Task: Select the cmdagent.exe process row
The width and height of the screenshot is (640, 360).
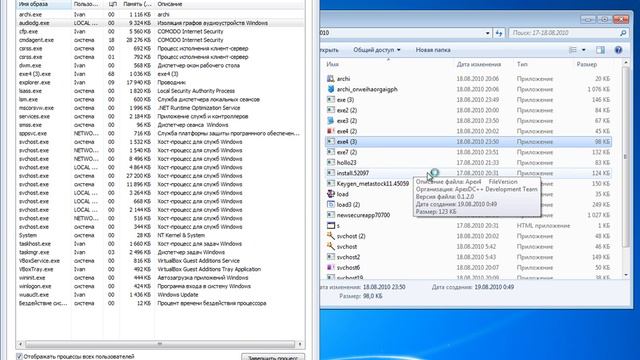Action: pyautogui.click(x=160, y=40)
